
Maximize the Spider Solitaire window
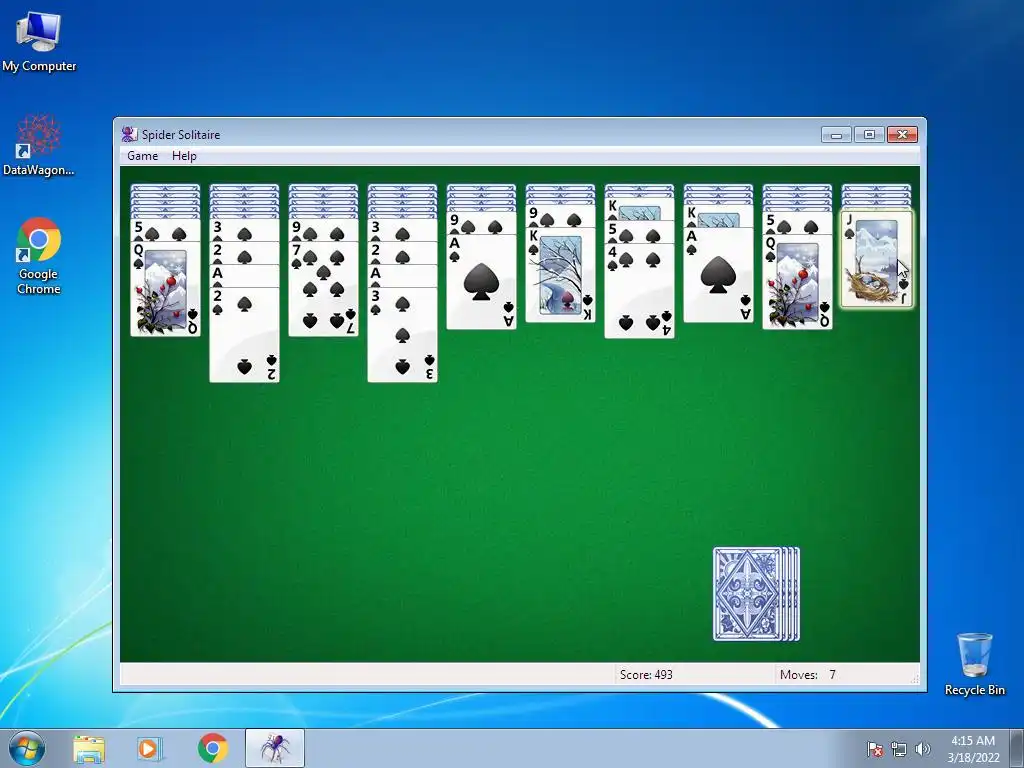click(x=869, y=135)
